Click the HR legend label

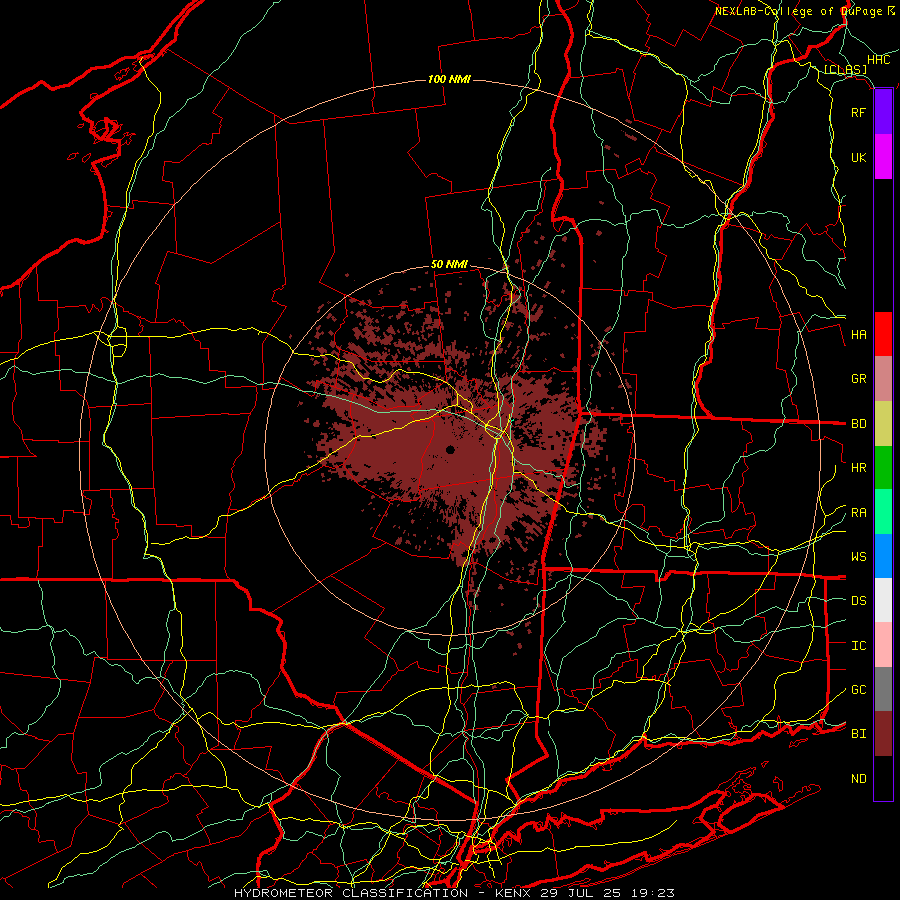pos(859,468)
